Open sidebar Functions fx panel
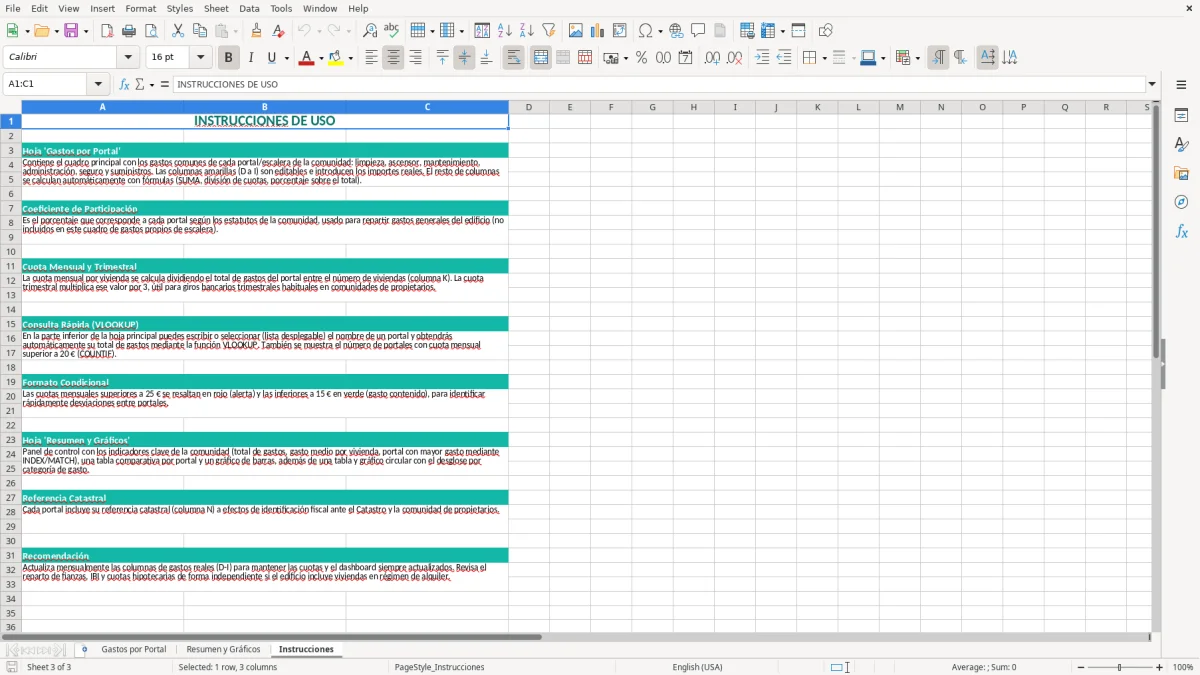Image resolution: width=1200 pixels, height=675 pixels. coord(1181,232)
